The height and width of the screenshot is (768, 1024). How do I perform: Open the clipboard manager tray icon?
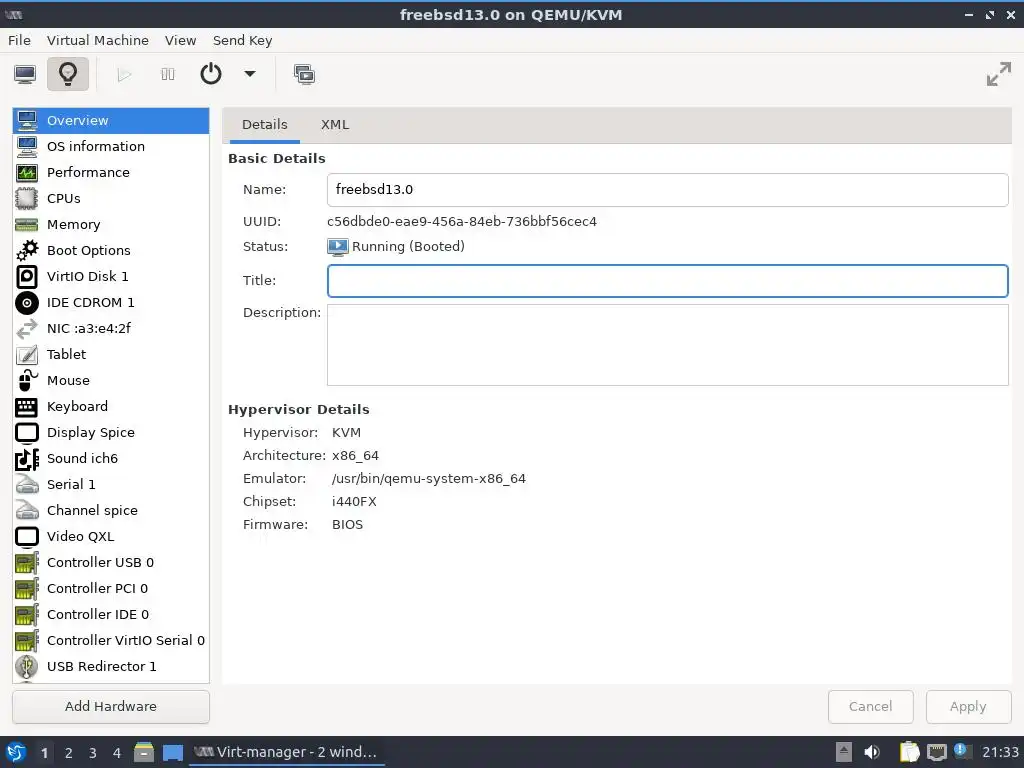tap(909, 752)
